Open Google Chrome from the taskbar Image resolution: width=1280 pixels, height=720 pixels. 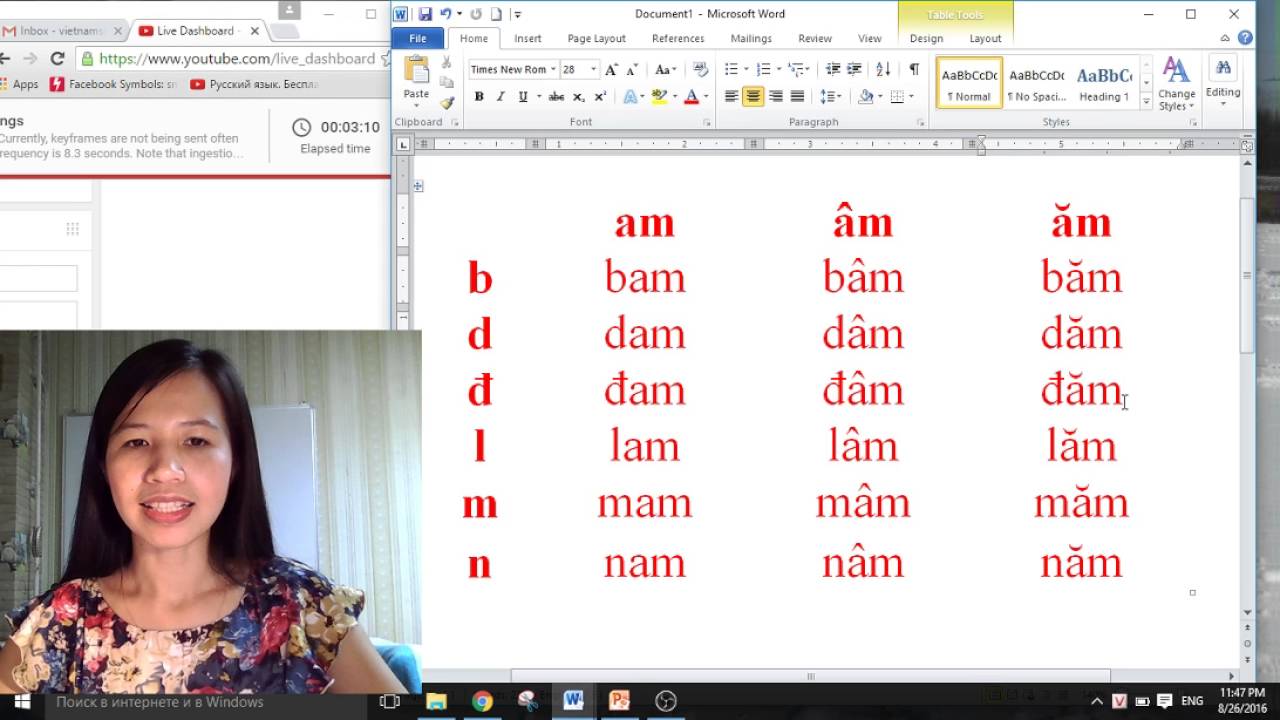(482, 701)
